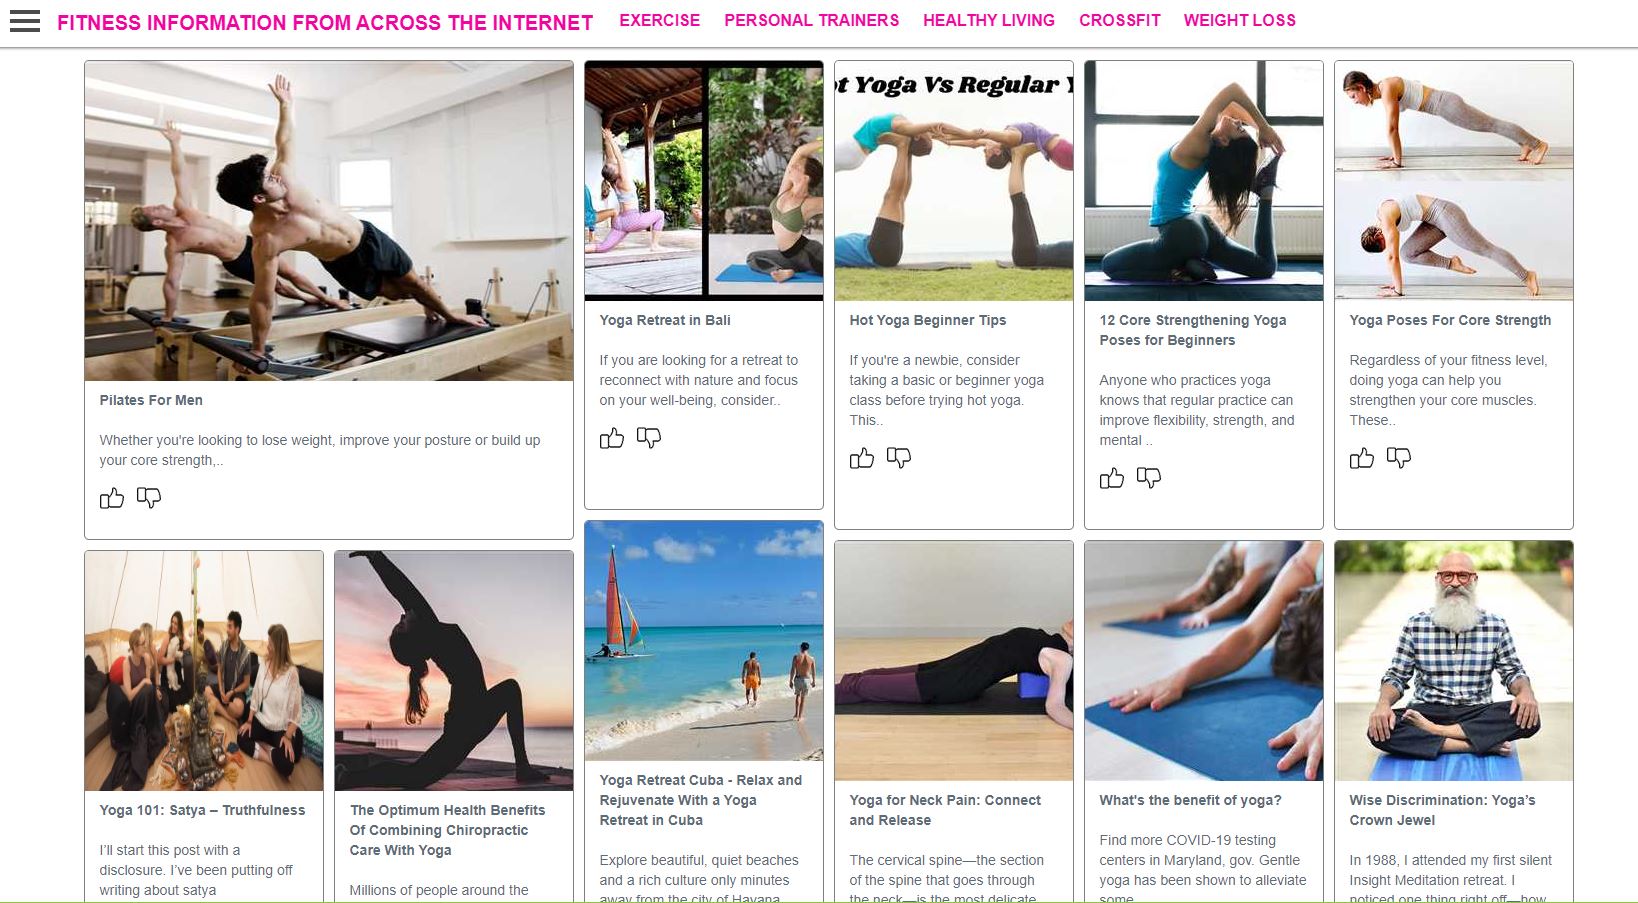Open the Personal Trainers section

coord(811,20)
